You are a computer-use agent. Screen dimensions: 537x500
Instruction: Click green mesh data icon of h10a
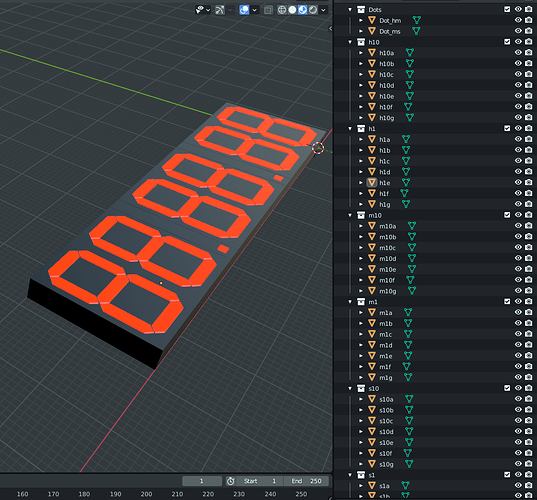click(x=410, y=53)
